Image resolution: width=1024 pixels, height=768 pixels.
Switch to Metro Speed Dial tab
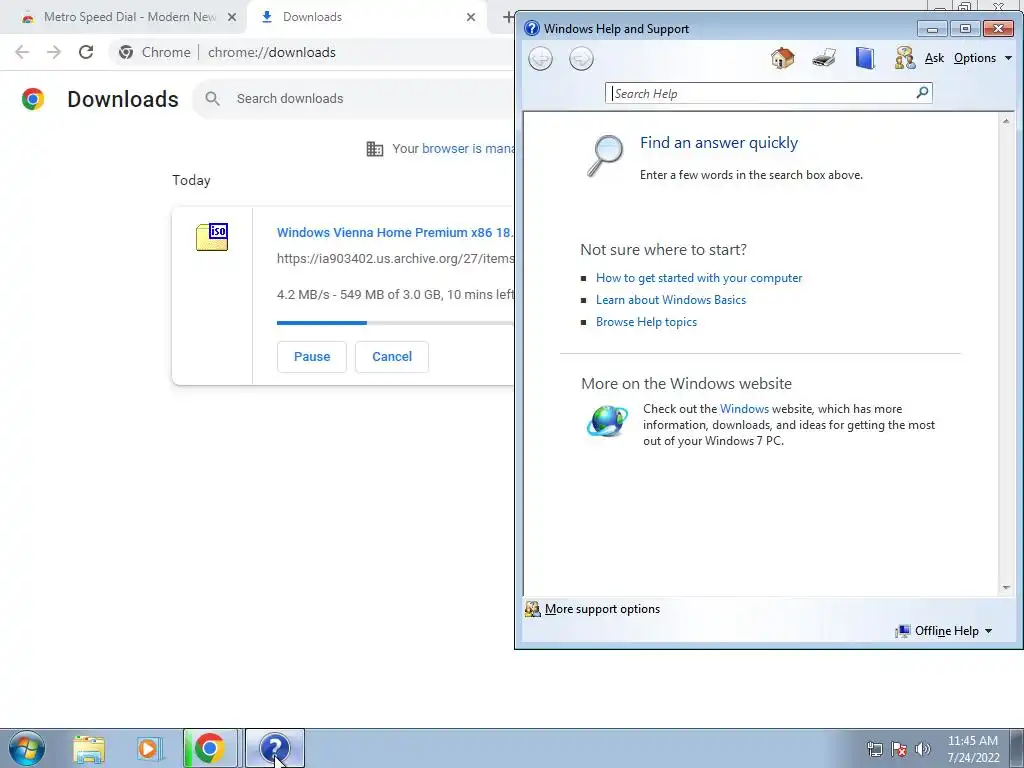[x=129, y=17]
